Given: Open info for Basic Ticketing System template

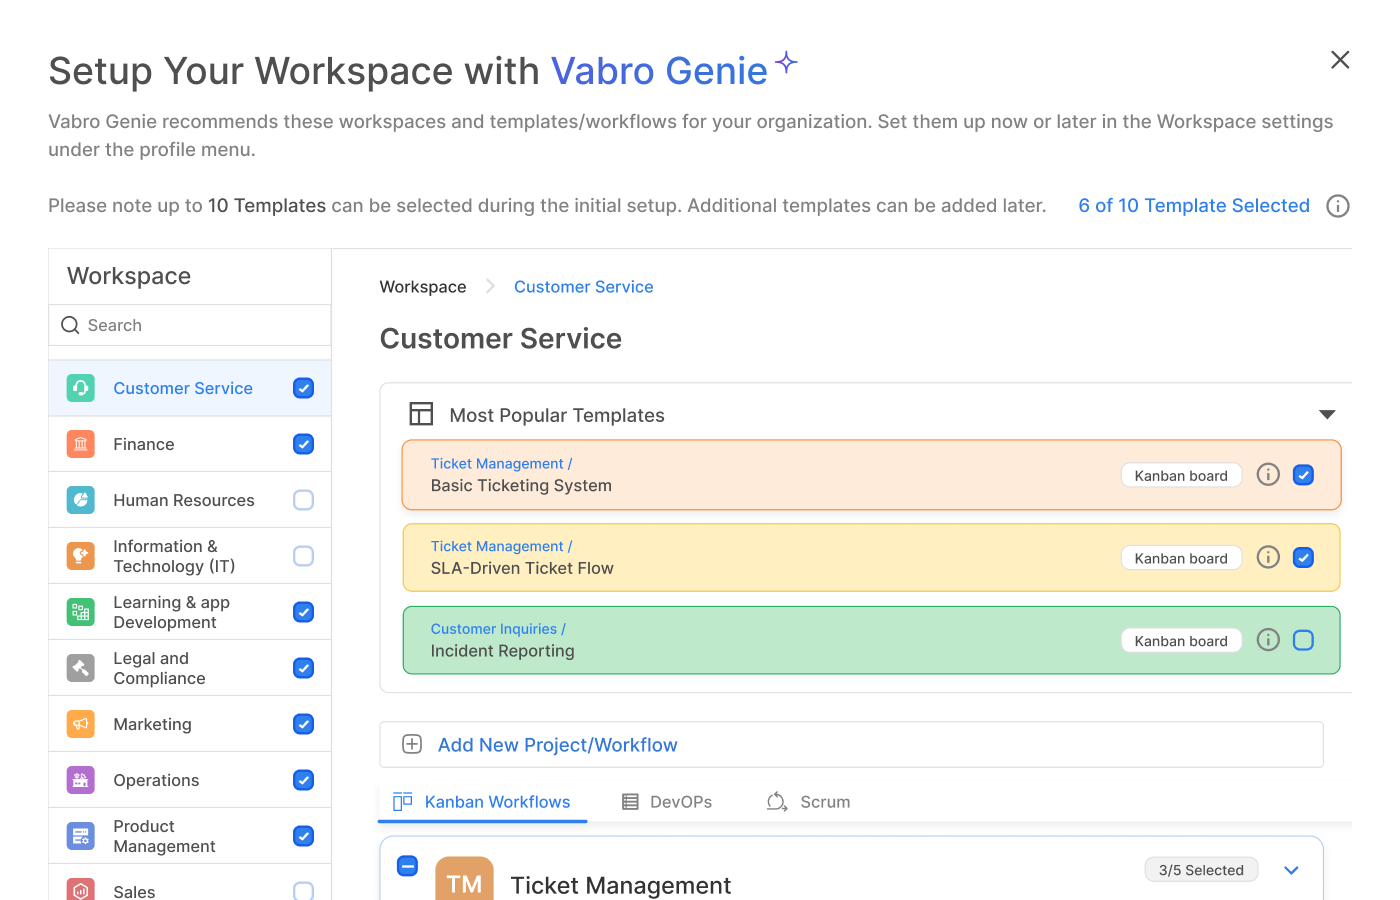Looking at the screenshot, I should pos(1268,475).
